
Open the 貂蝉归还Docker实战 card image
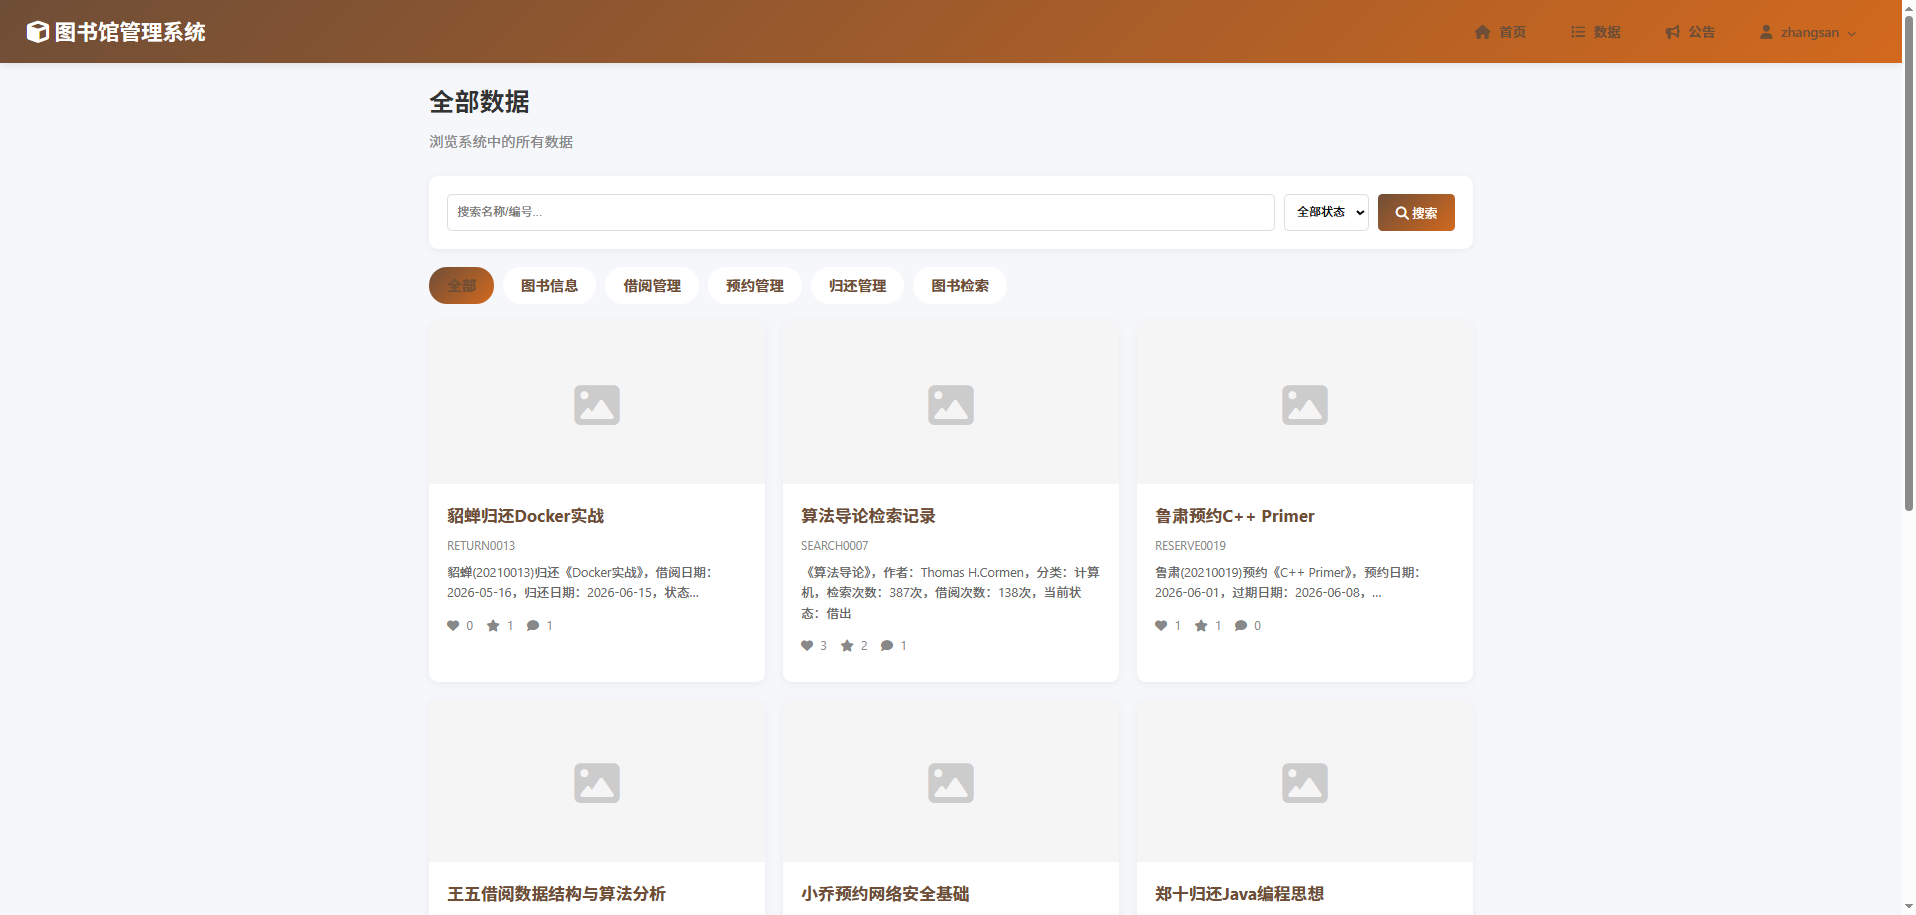coord(597,404)
